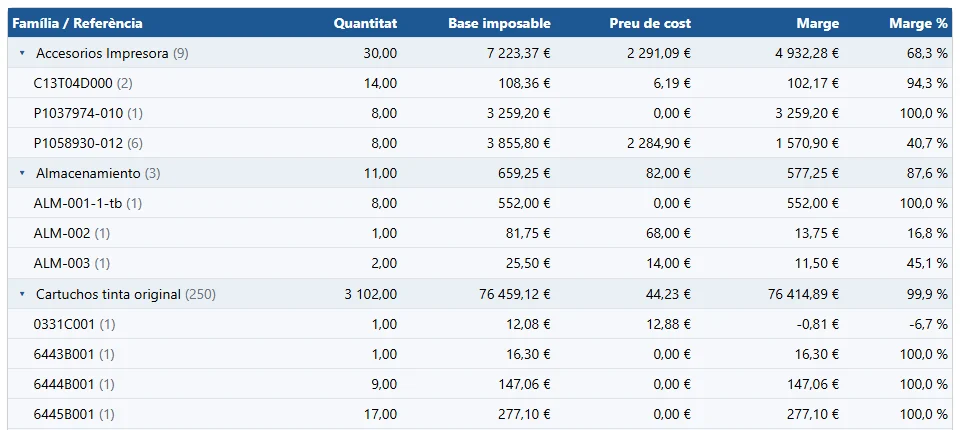Sort by Marge column header
The image size is (960, 430).
818,23
